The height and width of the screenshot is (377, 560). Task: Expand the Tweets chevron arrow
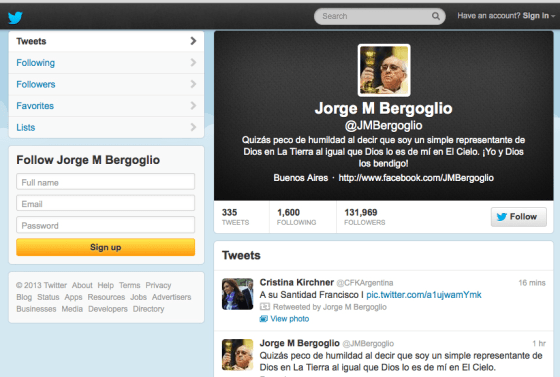[x=193, y=41]
